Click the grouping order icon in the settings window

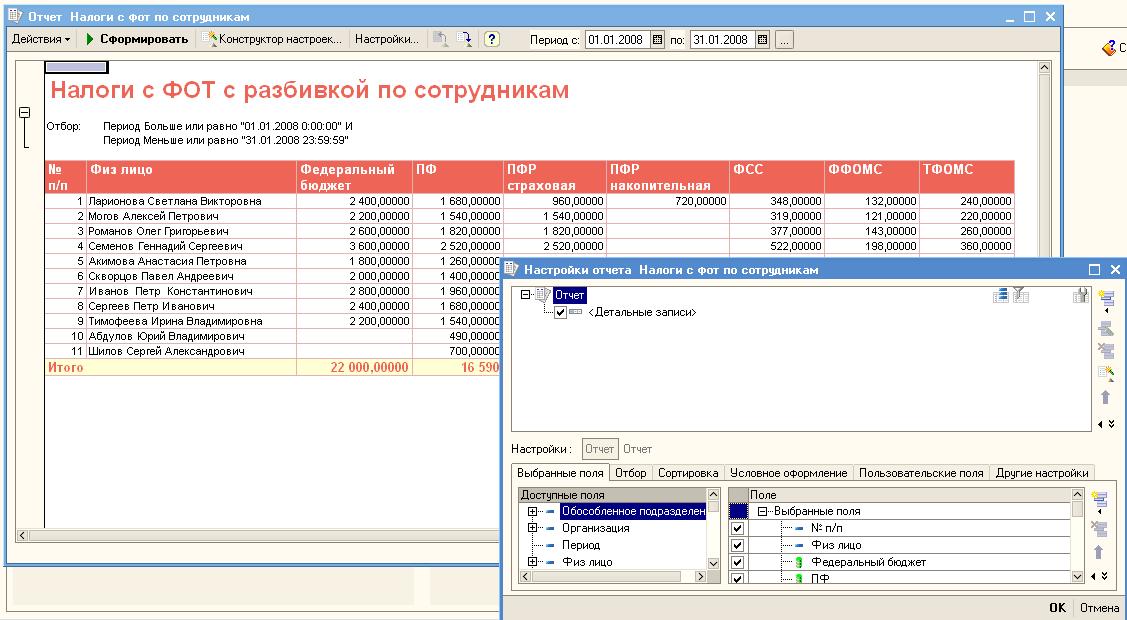(x=999, y=296)
